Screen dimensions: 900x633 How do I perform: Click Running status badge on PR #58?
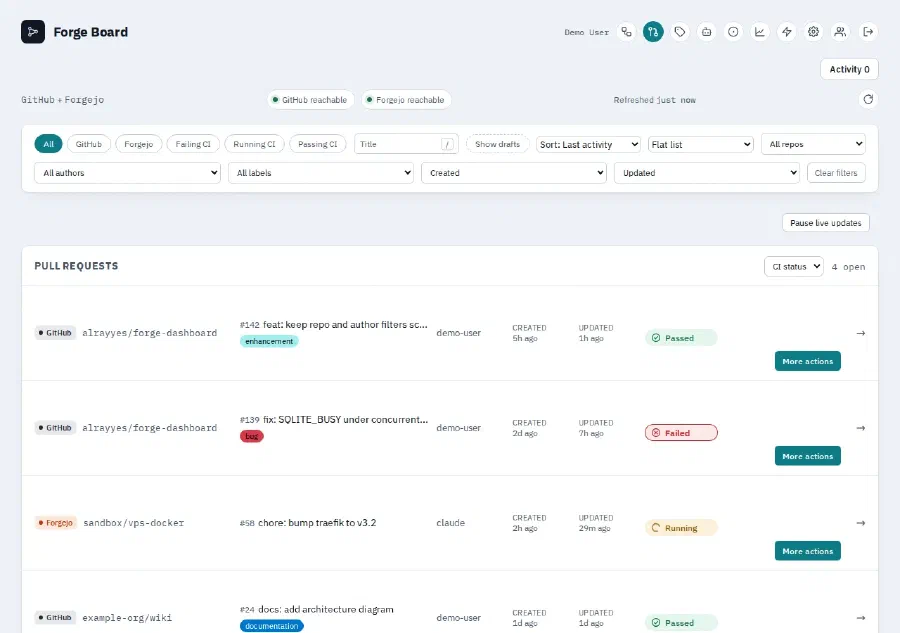(681, 528)
